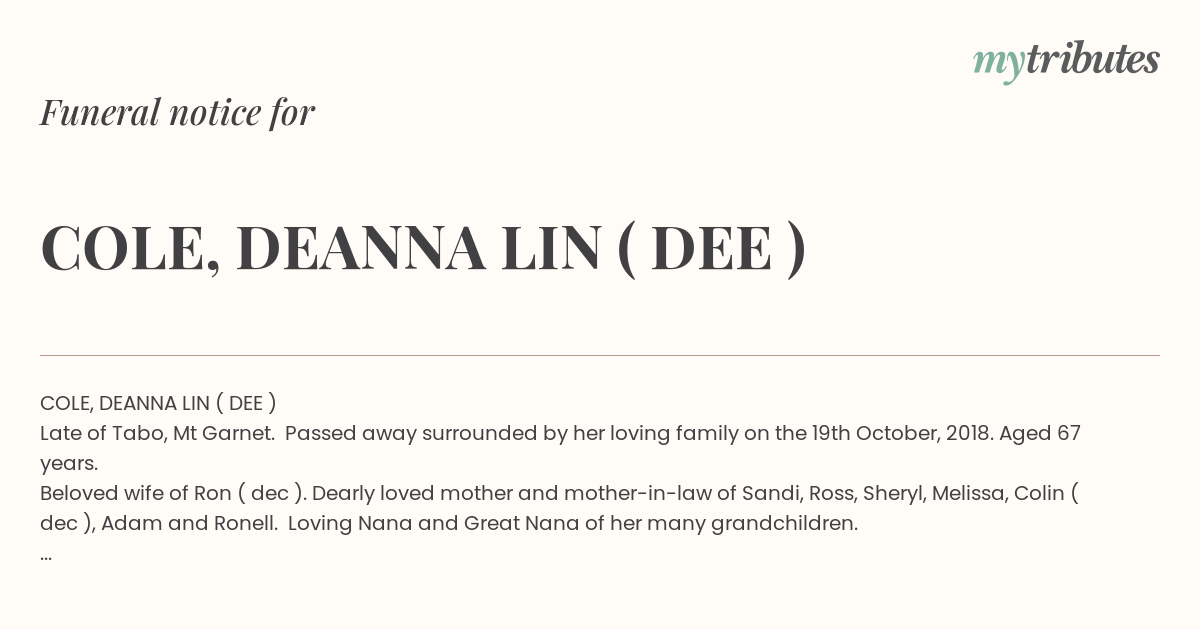Image resolution: width=1200 pixels, height=630 pixels.
Task: Click the dark "tributes" part of the logo
Action: [x=1092, y=59]
